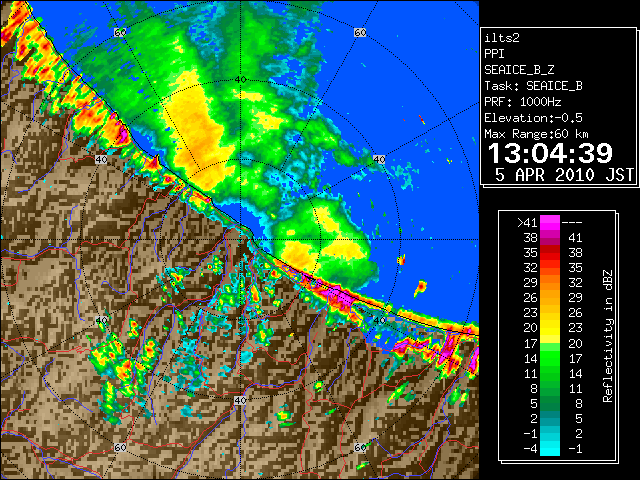Click the "PPI" scan type label
The width and height of the screenshot is (640, 480).
[x=494, y=54]
